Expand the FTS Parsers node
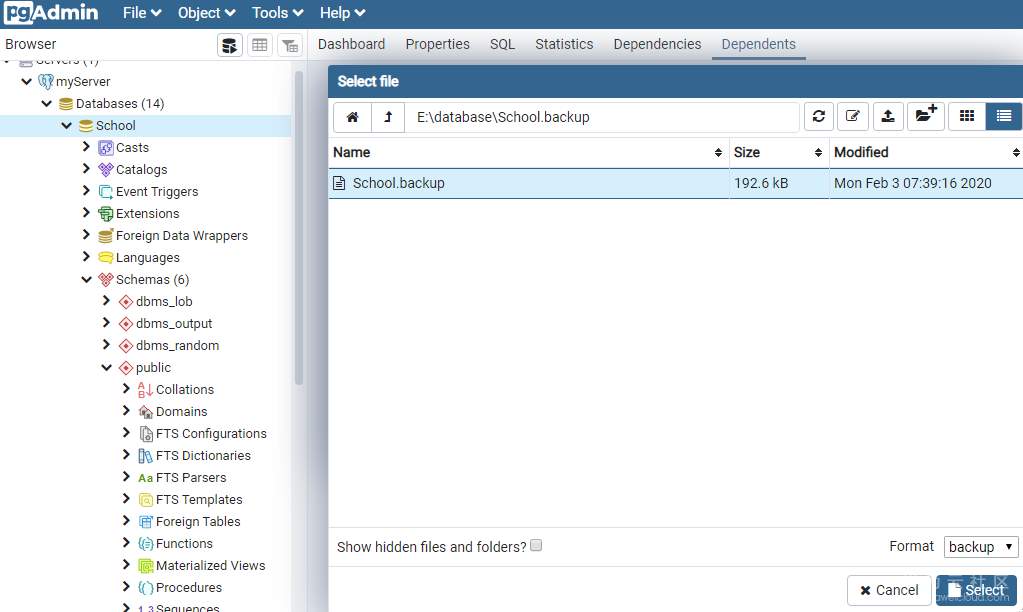 point(126,477)
